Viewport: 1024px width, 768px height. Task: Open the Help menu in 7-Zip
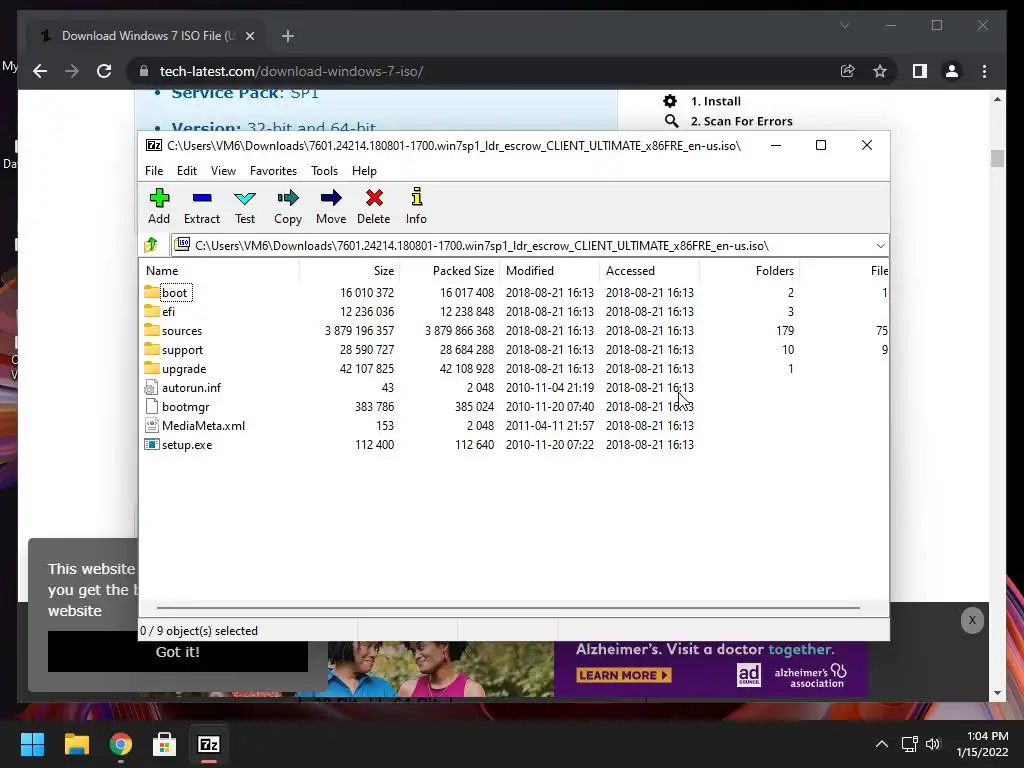364,170
